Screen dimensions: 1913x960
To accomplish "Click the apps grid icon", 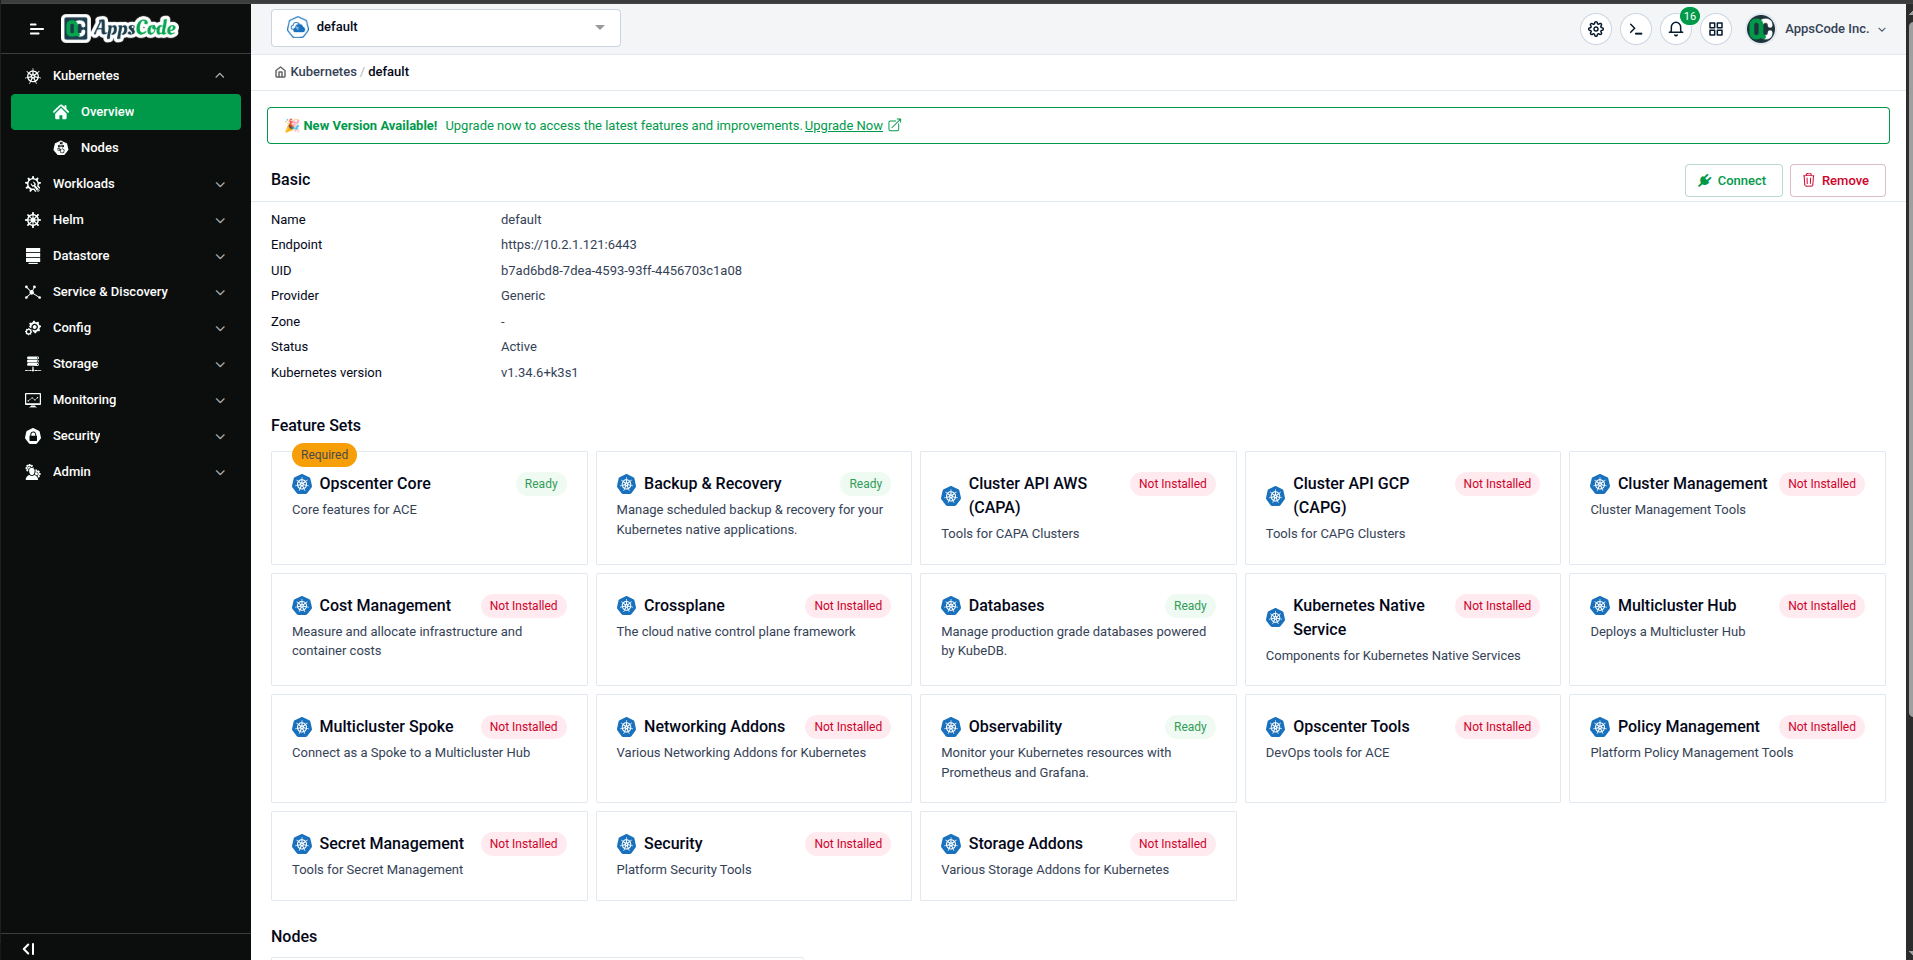I will [x=1715, y=29].
